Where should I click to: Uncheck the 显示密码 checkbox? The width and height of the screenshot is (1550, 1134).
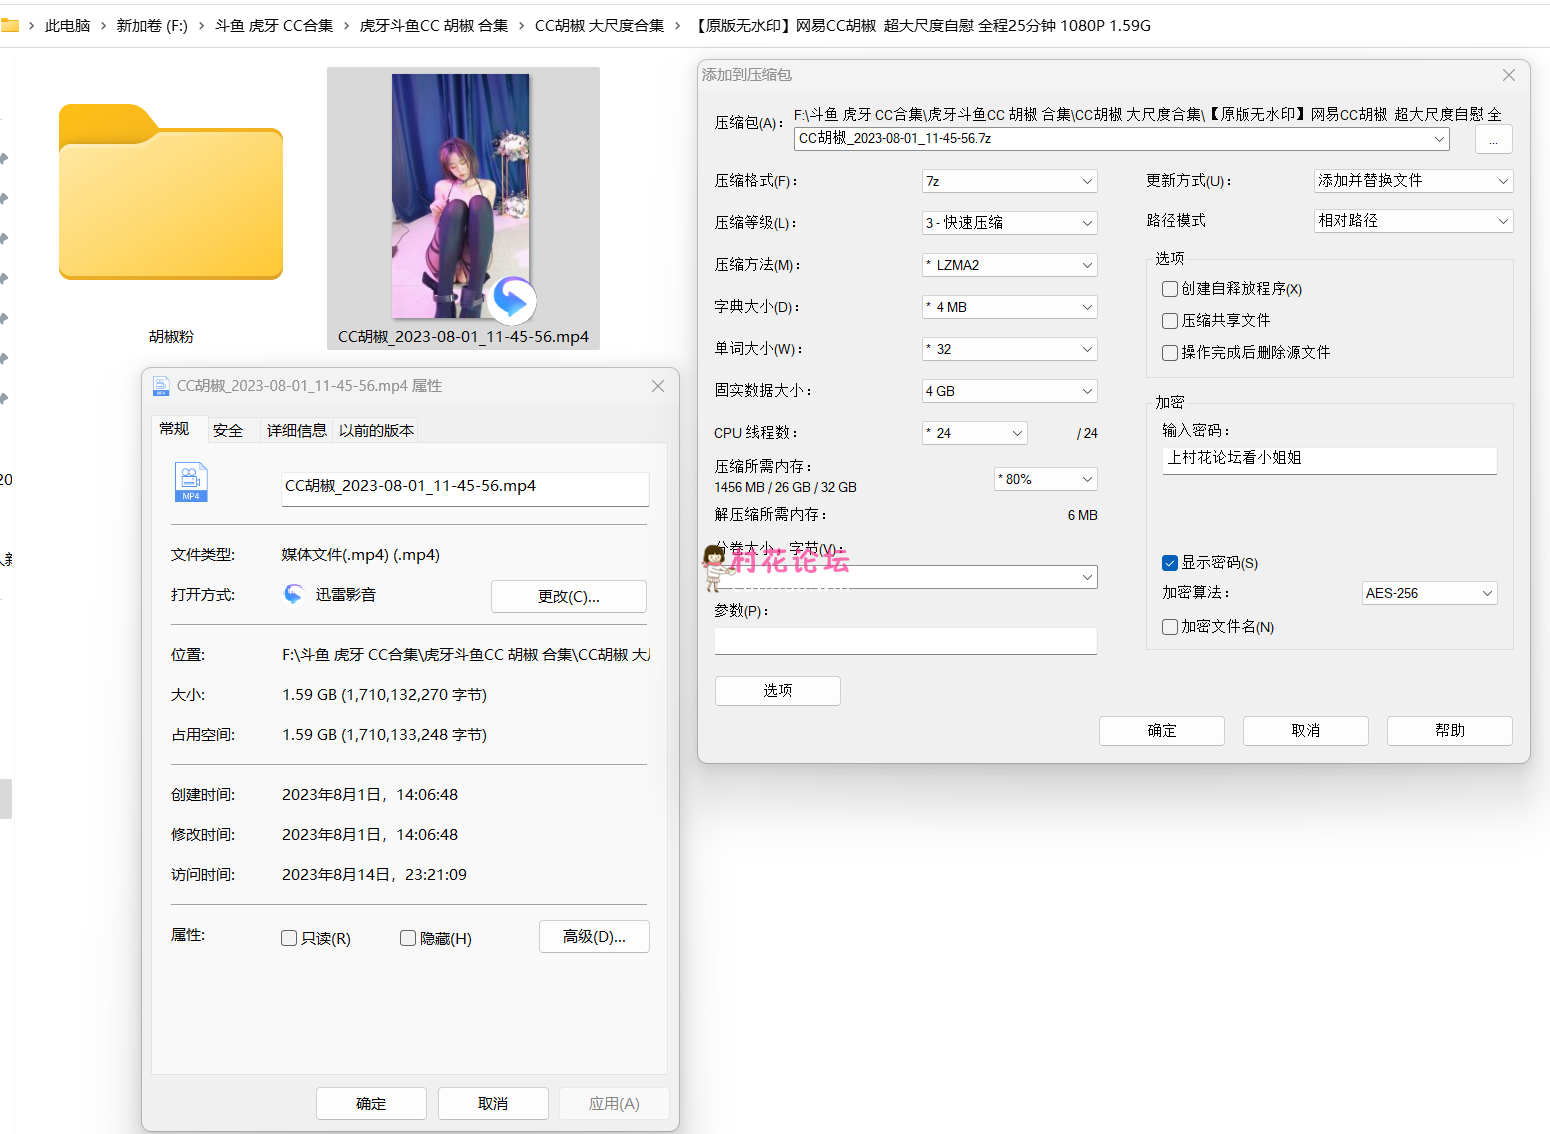coord(1170,563)
